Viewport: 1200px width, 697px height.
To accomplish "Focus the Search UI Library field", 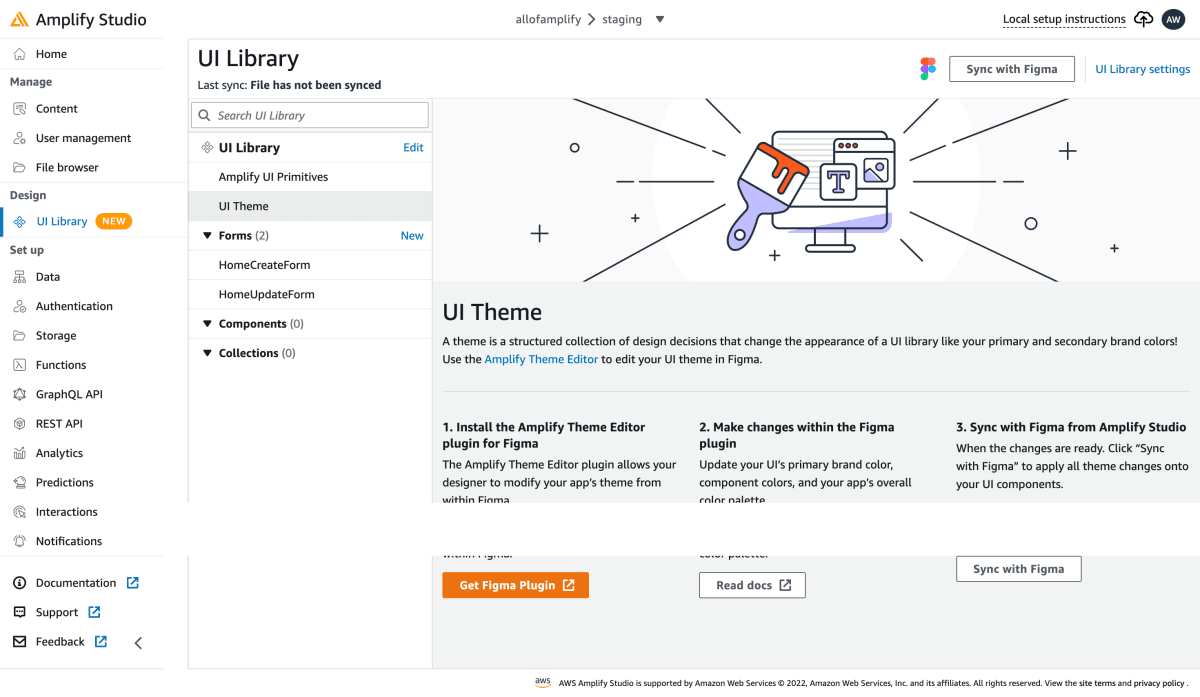I will 310,115.
